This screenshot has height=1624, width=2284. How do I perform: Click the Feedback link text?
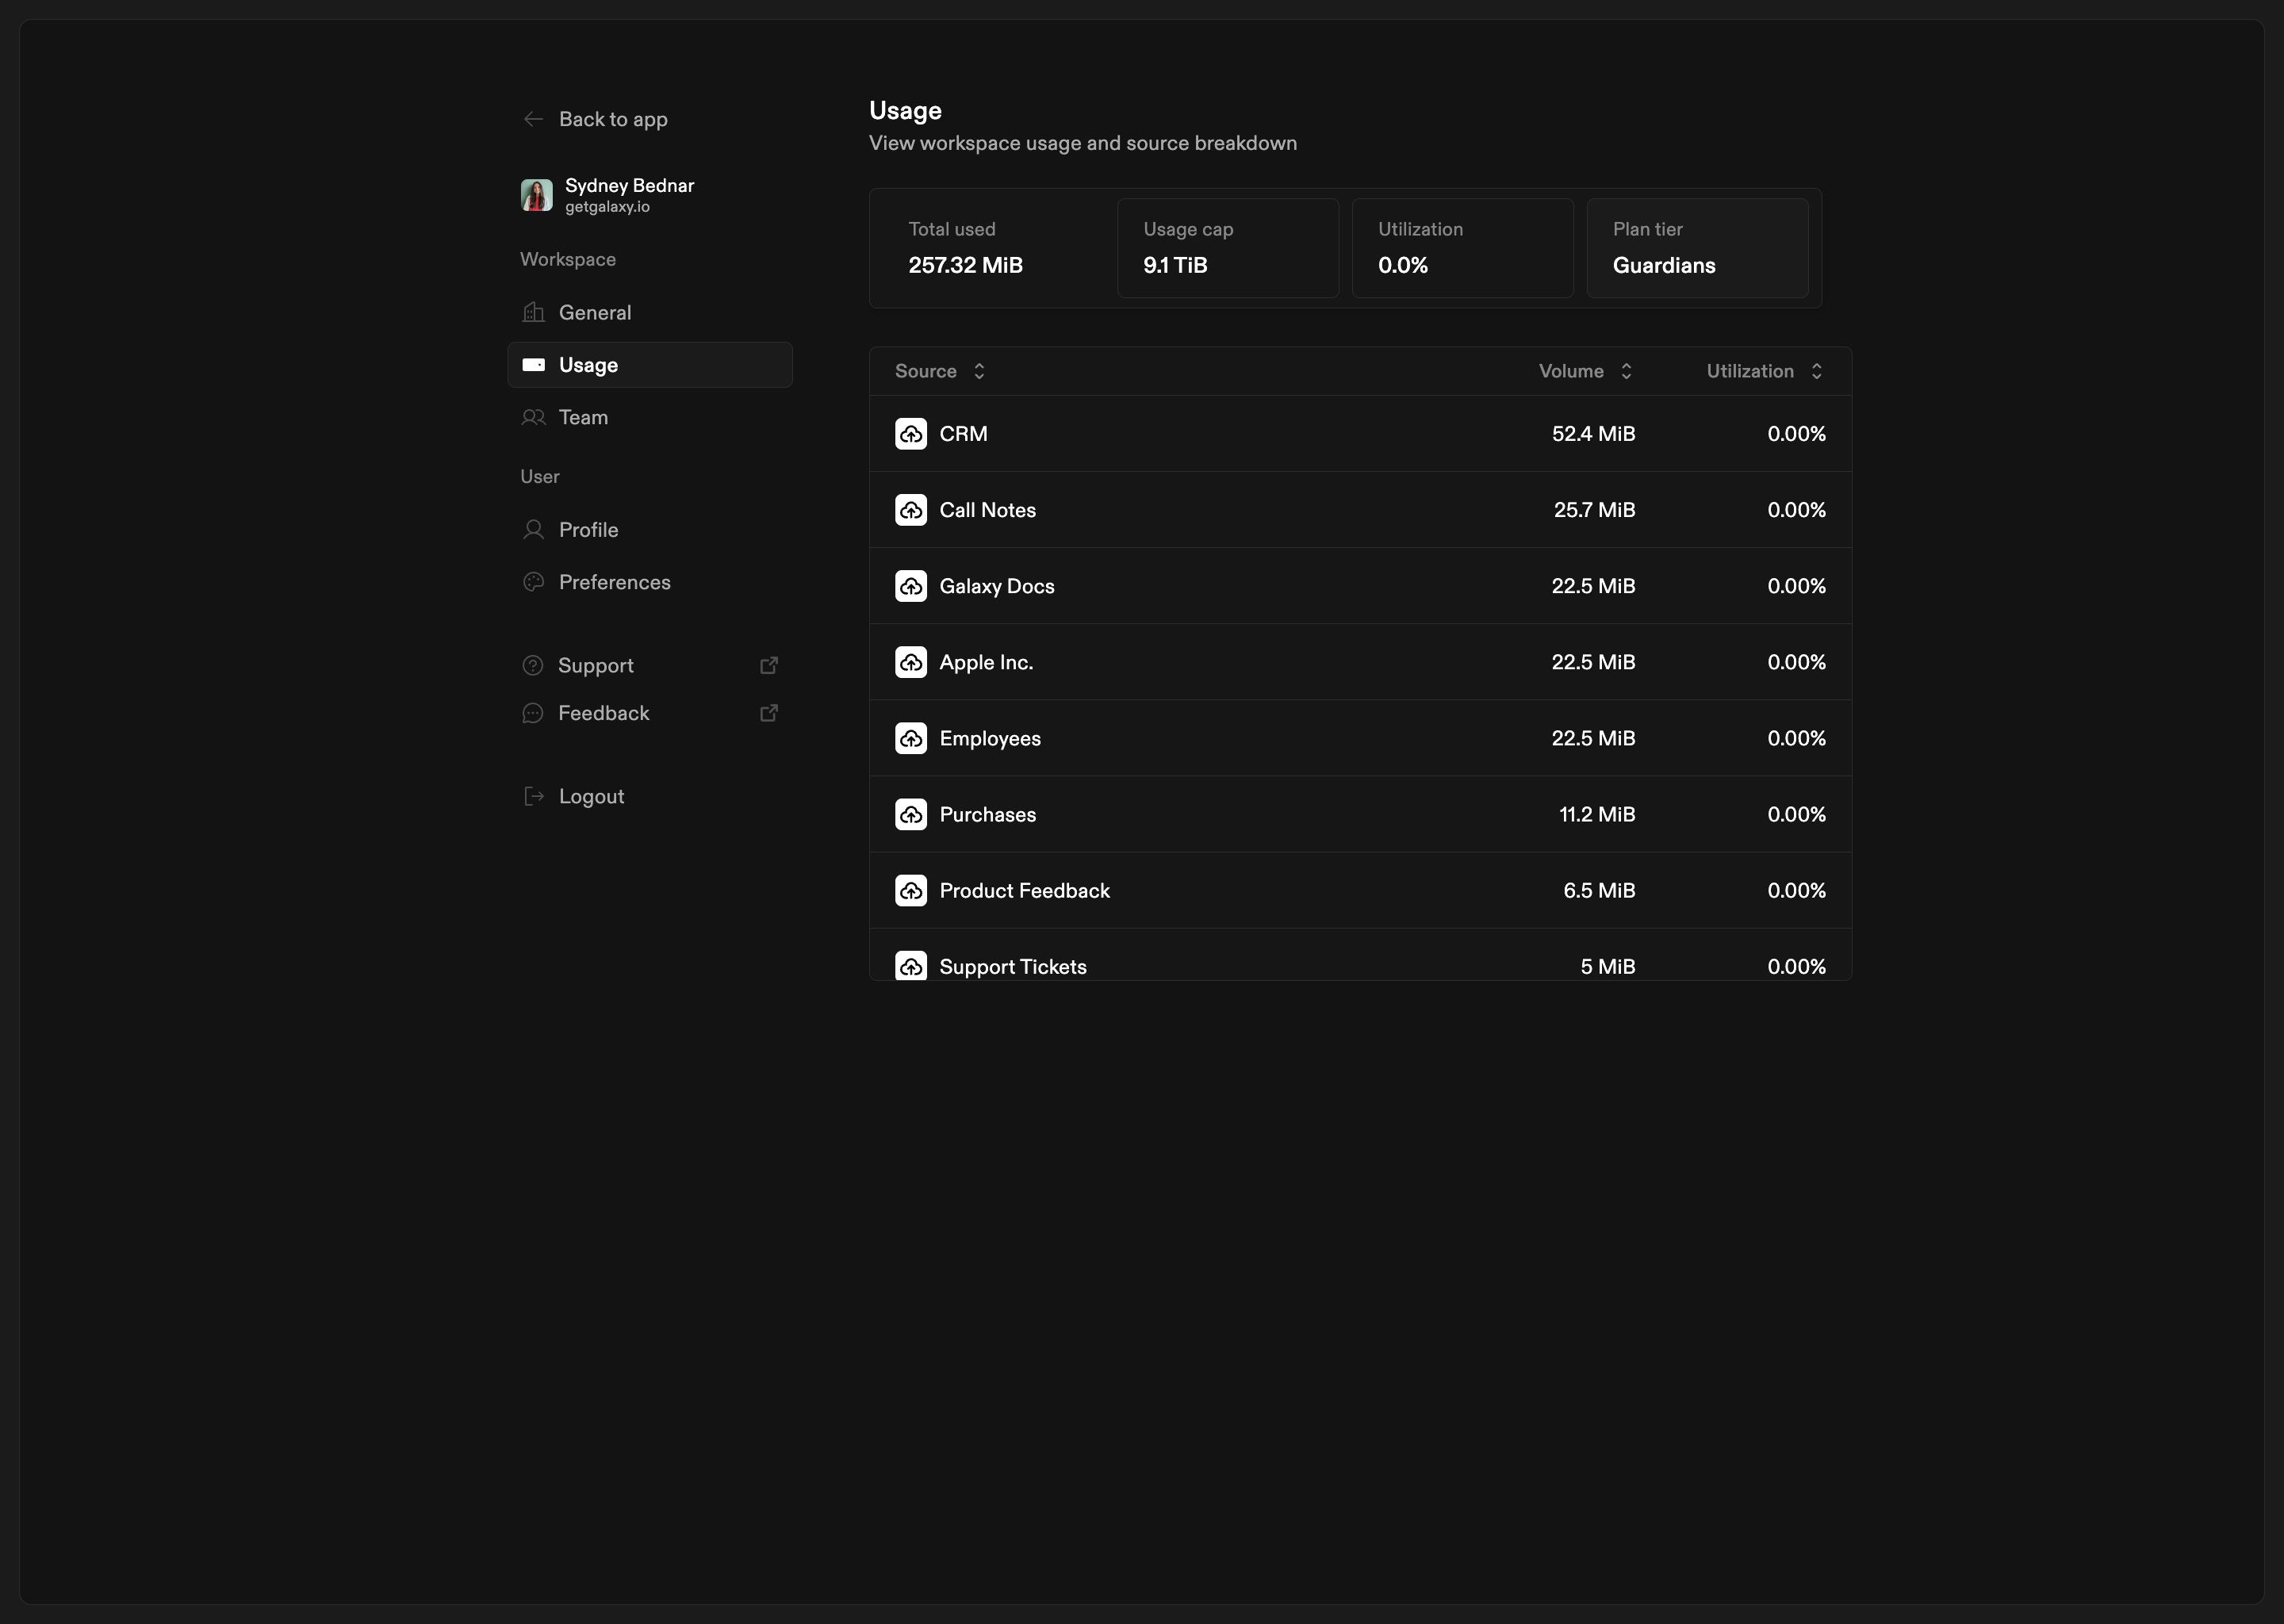tap(603, 713)
